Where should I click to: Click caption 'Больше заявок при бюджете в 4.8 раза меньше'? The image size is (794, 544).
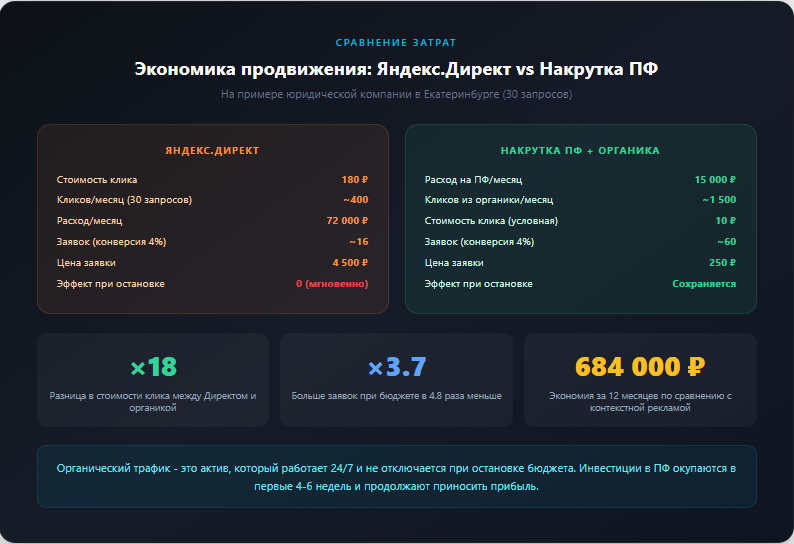click(x=396, y=396)
